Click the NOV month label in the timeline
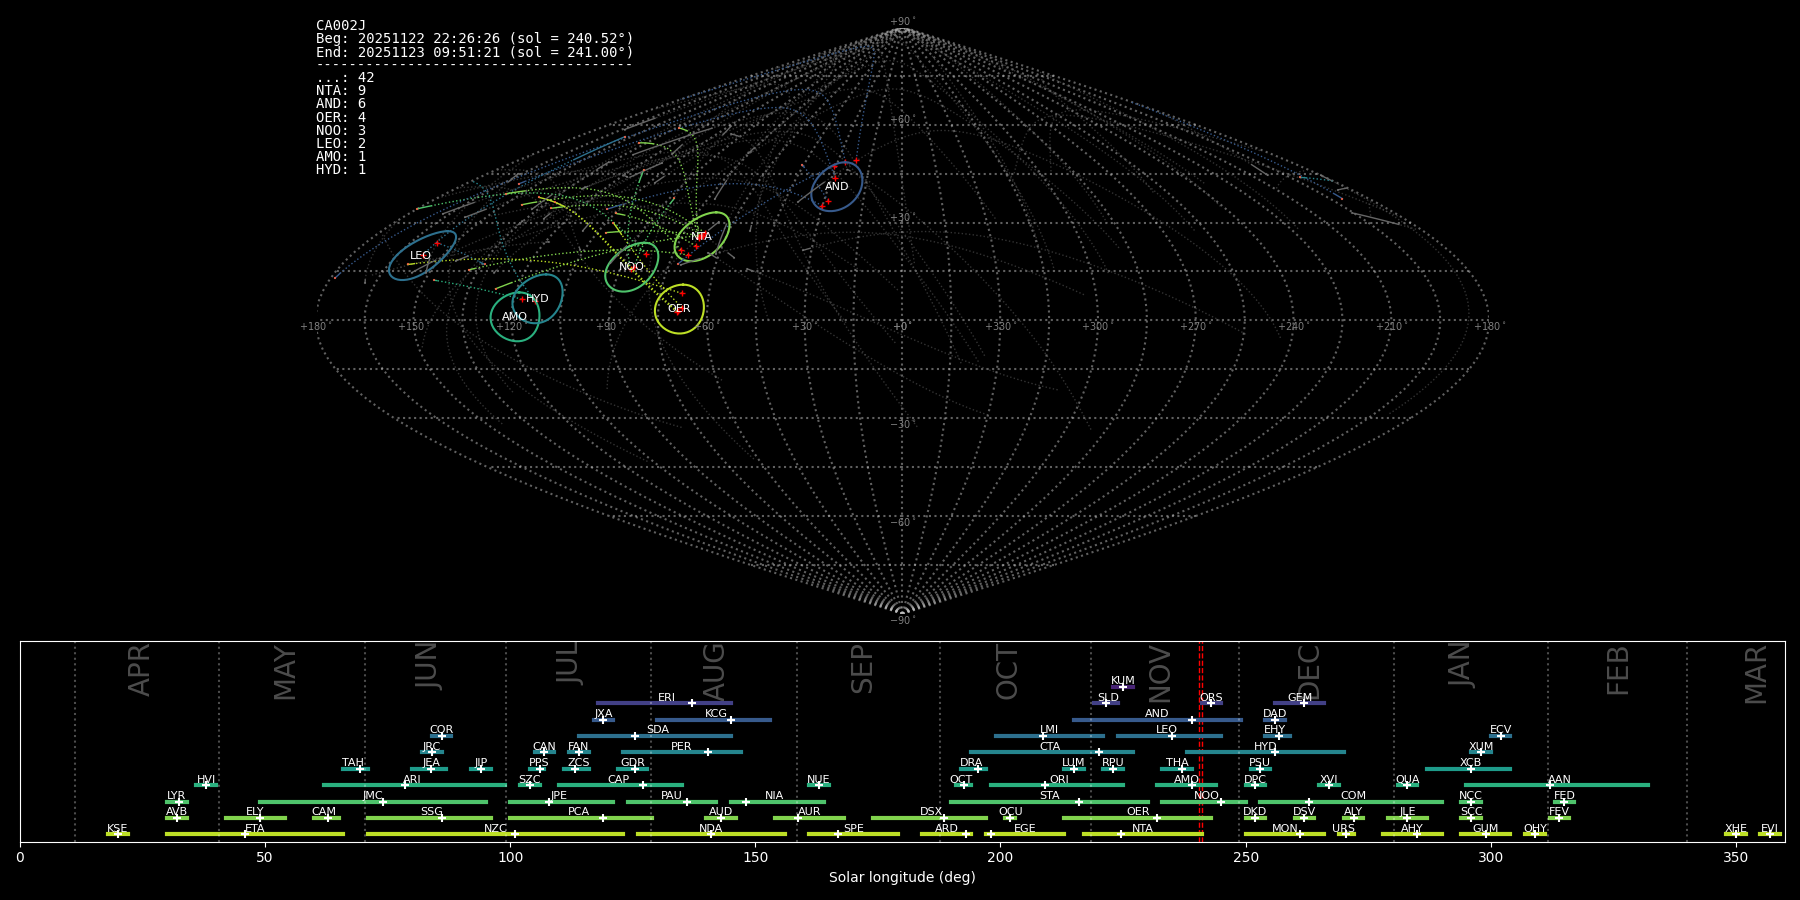 1159,673
